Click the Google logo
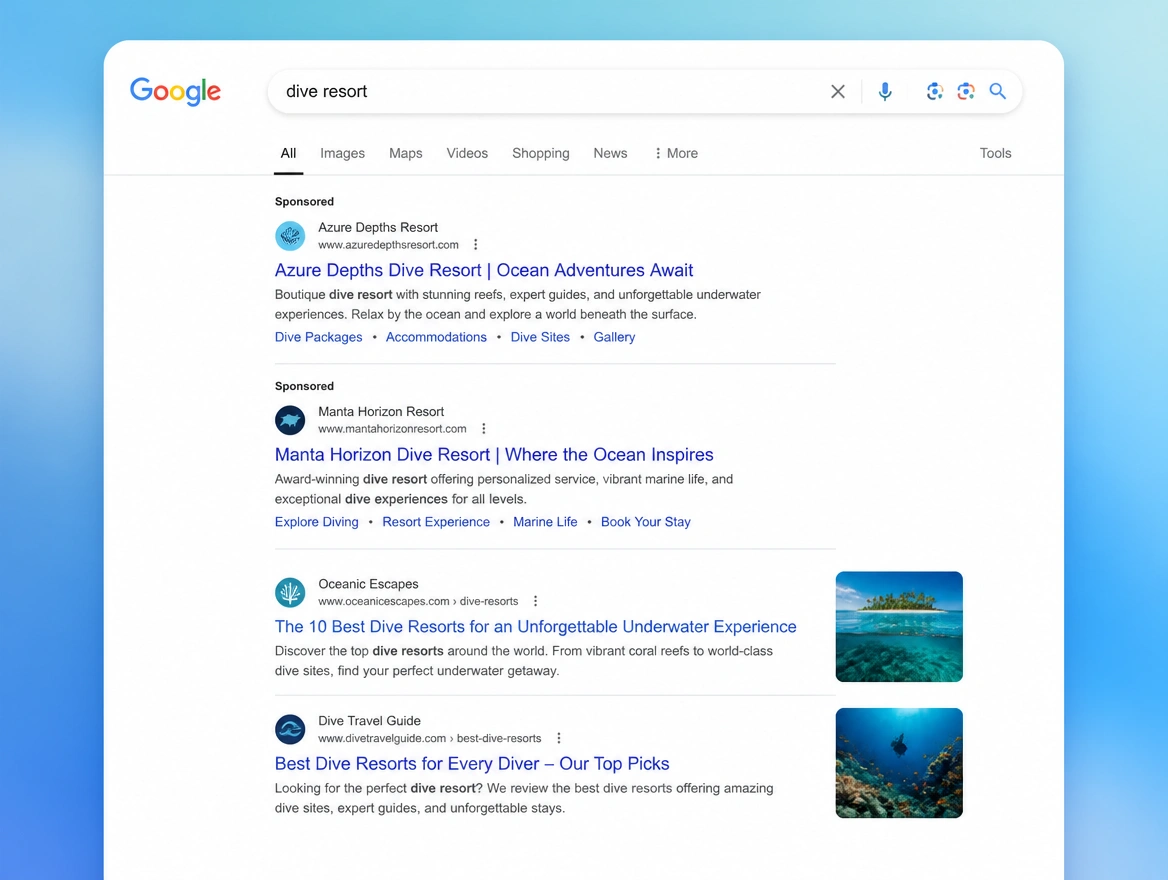Viewport: 1168px width, 880px height. pos(175,91)
